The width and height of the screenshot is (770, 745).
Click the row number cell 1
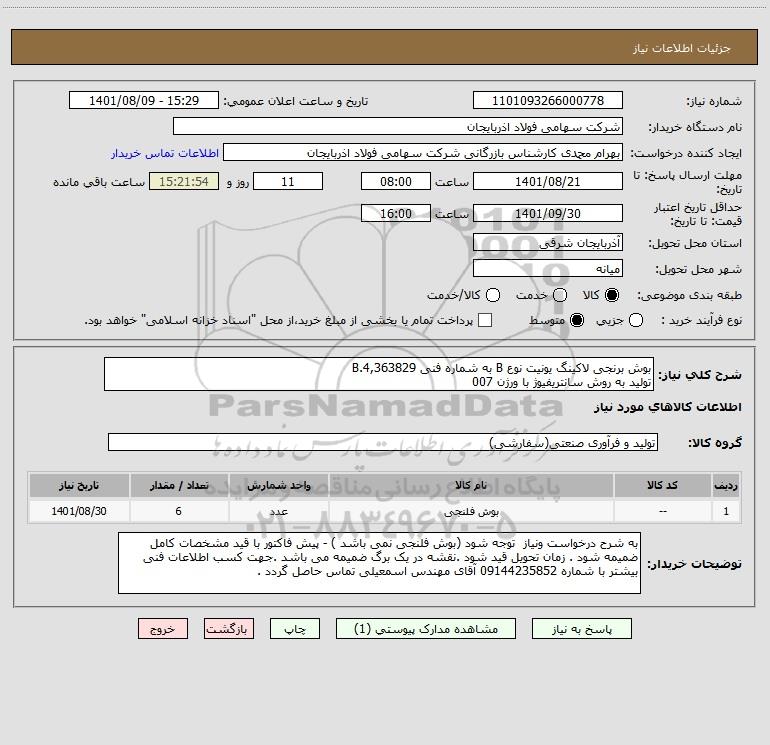click(x=726, y=511)
